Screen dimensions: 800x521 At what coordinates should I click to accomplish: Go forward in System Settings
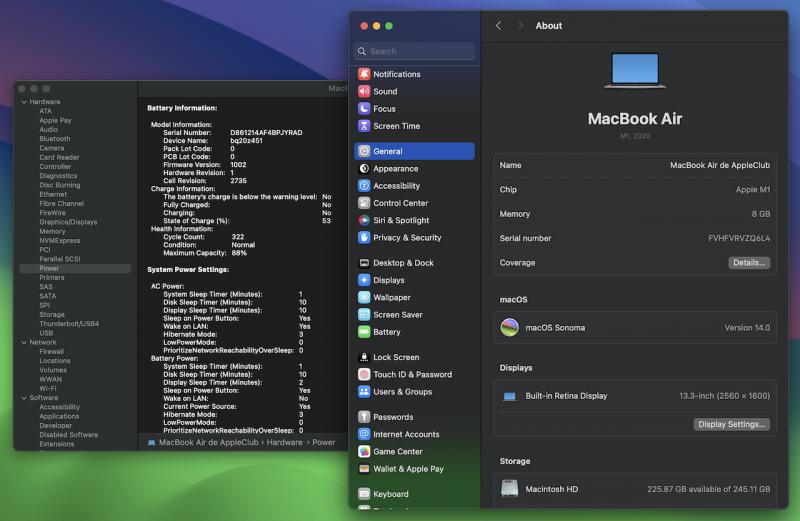[520, 26]
